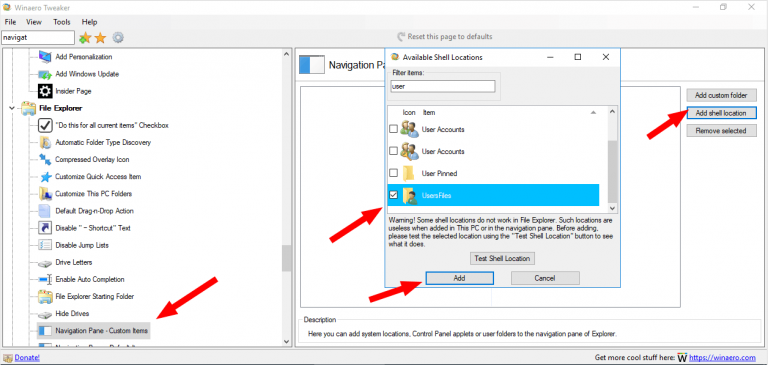The width and height of the screenshot is (768, 365).
Task: Open the winaero.com link
Action: point(724,358)
